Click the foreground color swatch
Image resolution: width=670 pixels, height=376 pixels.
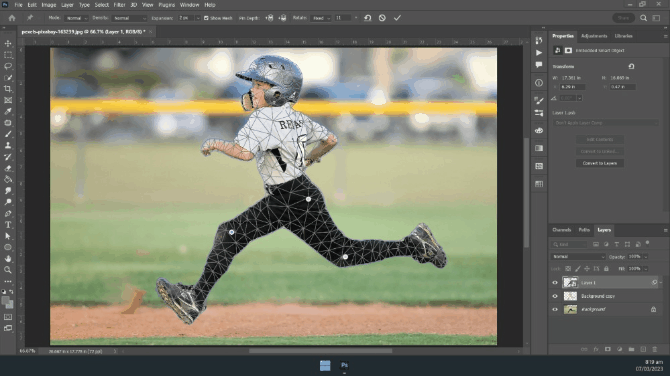6,301
